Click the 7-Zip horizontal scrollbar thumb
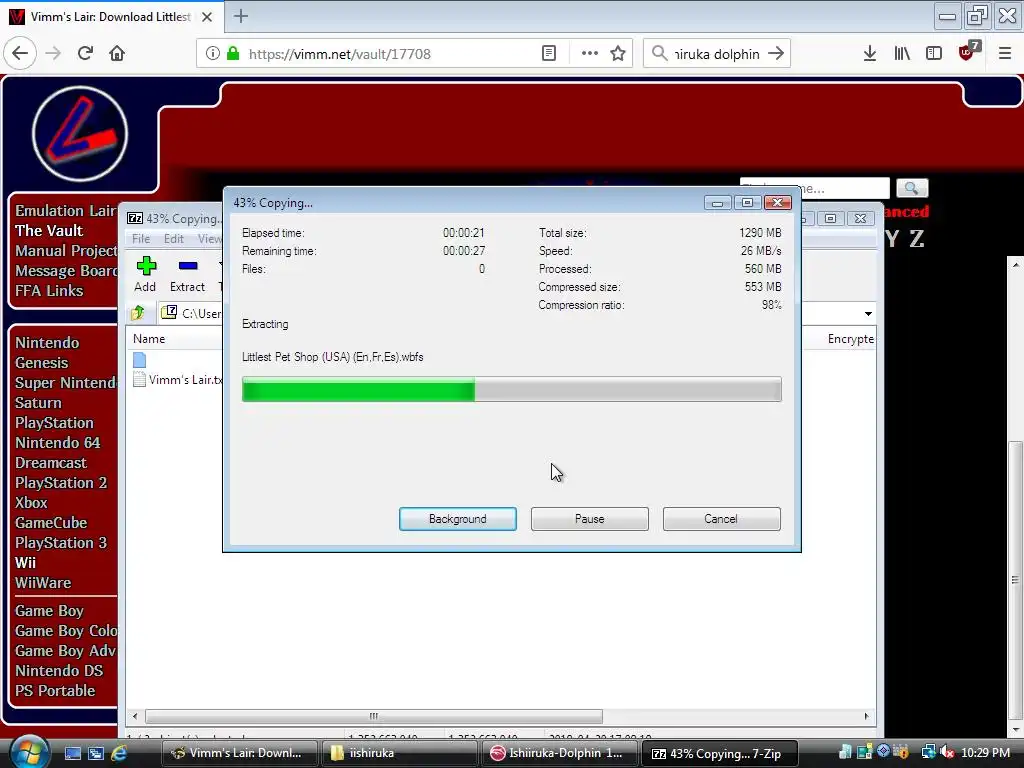Screen dimensions: 1024x768 point(374,716)
